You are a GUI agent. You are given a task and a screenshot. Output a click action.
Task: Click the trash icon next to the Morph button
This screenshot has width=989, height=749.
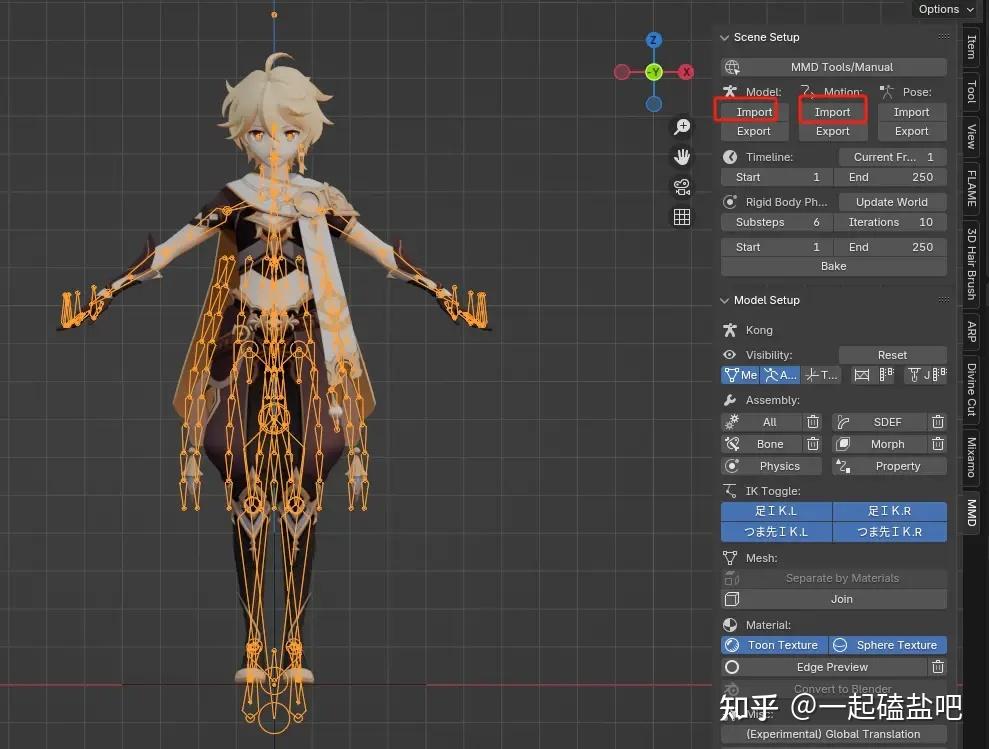937,443
